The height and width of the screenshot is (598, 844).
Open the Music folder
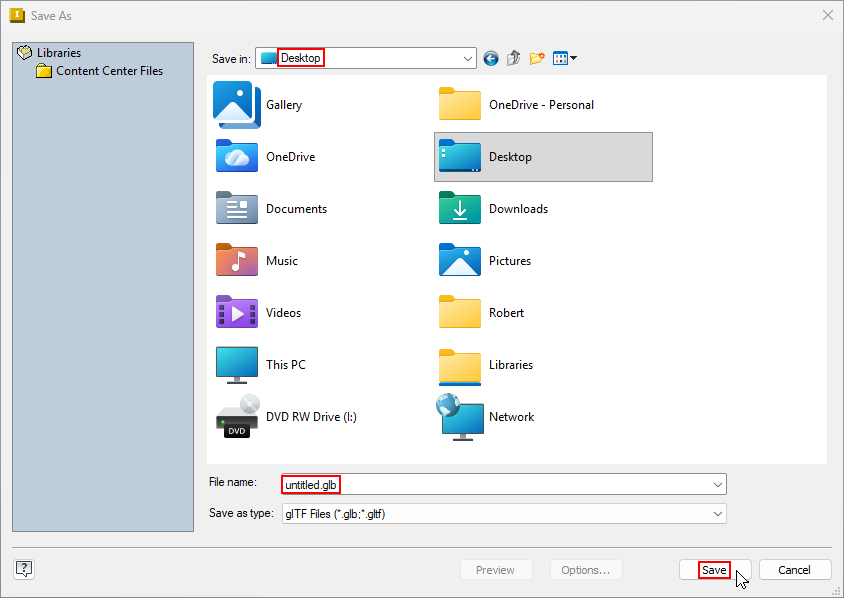click(x=238, y=261)
